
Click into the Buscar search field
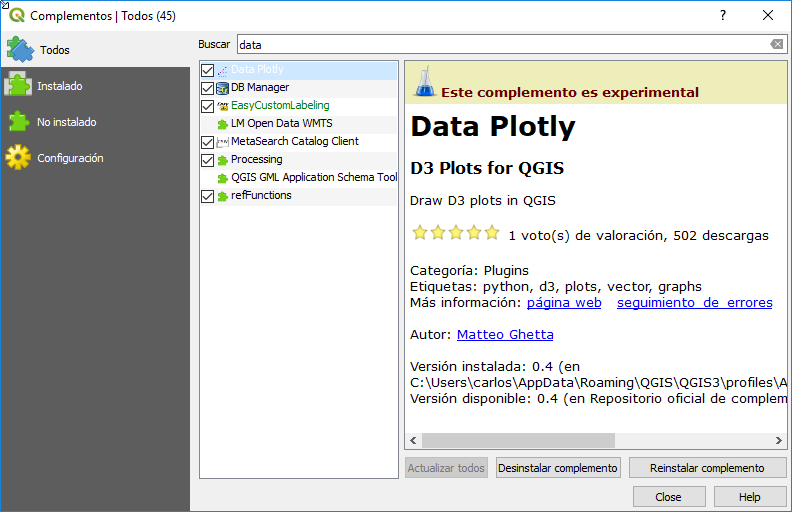tap(500, 45)
